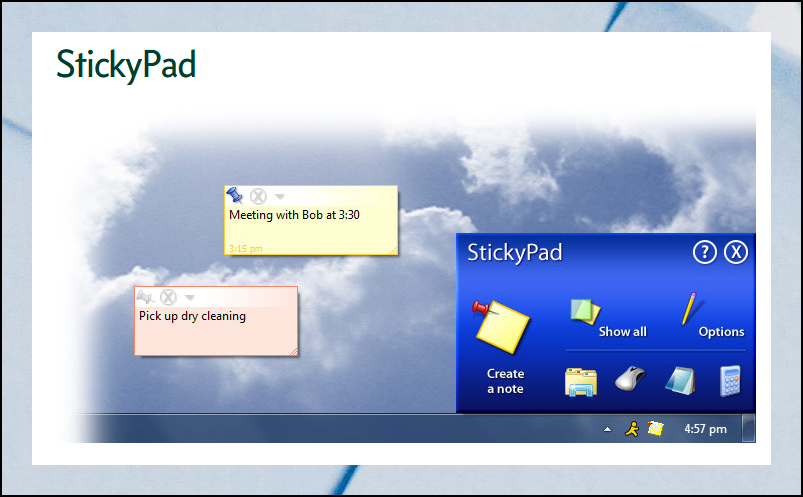This screenshot has height=497, width=803.
Task: Click the pinned yellow note Create icon
Action: tap(500, 326)
